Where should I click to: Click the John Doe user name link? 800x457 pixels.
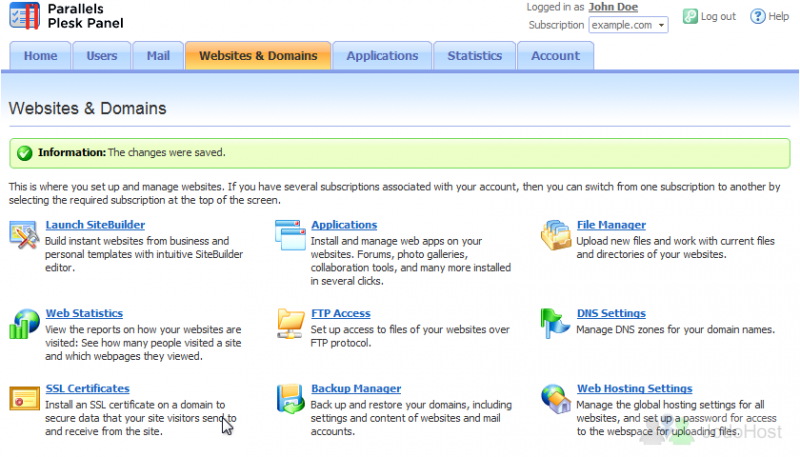pos(613,7)
